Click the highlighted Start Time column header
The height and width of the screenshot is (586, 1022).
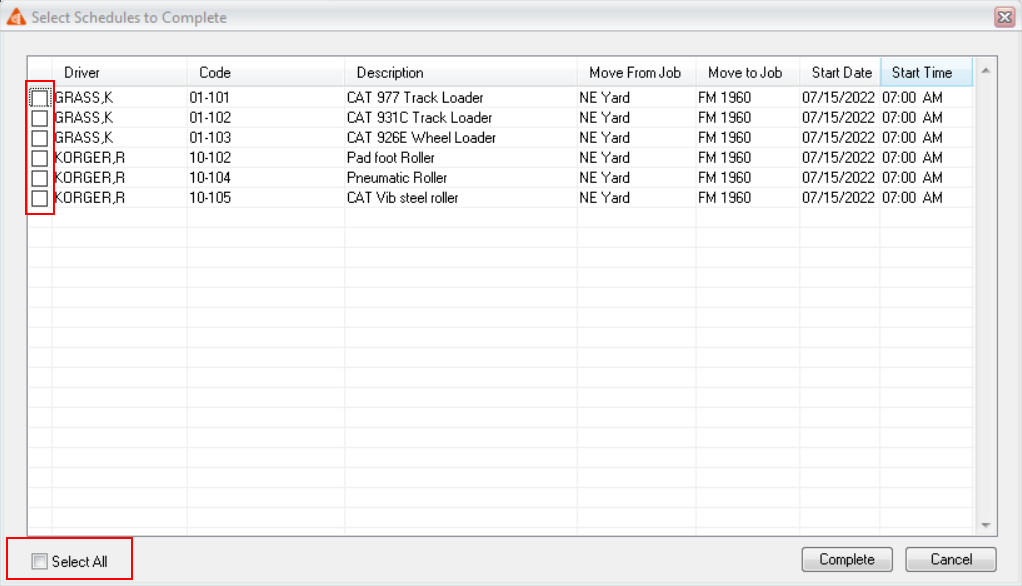pyautogui.click(x=925, y=72)
